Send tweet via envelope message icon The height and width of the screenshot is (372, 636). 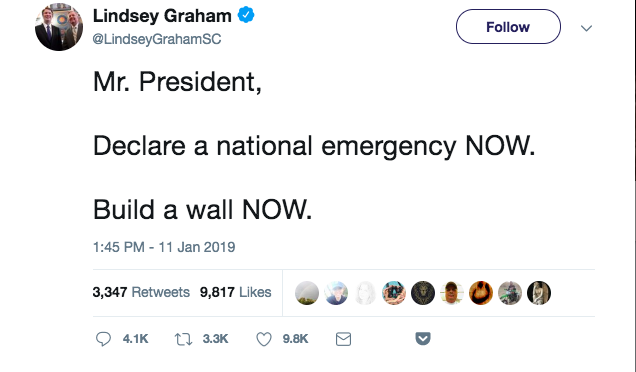343,339
